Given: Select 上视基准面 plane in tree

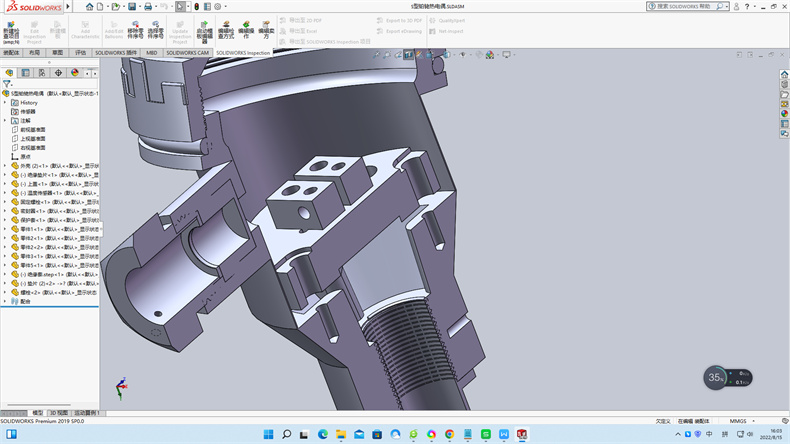Looking at the screenshot, I should [32, 138].
